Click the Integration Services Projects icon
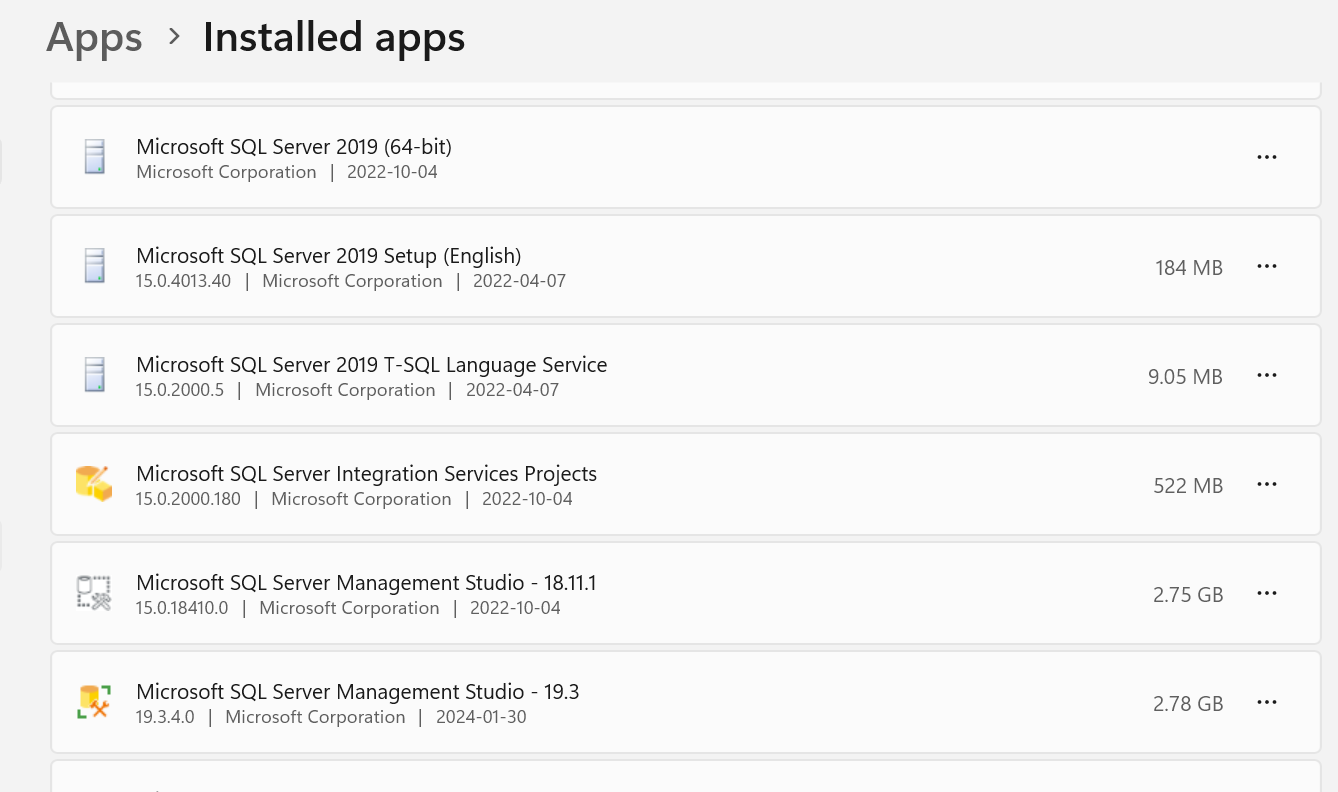Viewport: 1338px width, 792px height. 94,484
